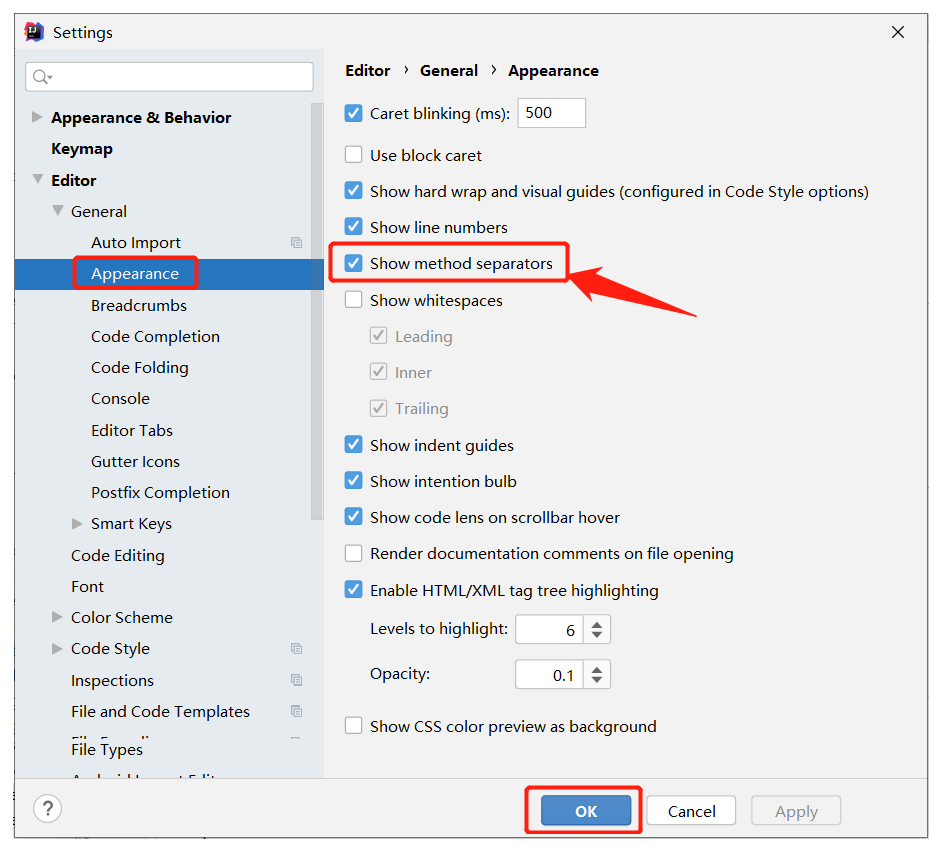Enable Render documentation comments on file opening
The image size is (939, 849).
[x=353, y=553]
